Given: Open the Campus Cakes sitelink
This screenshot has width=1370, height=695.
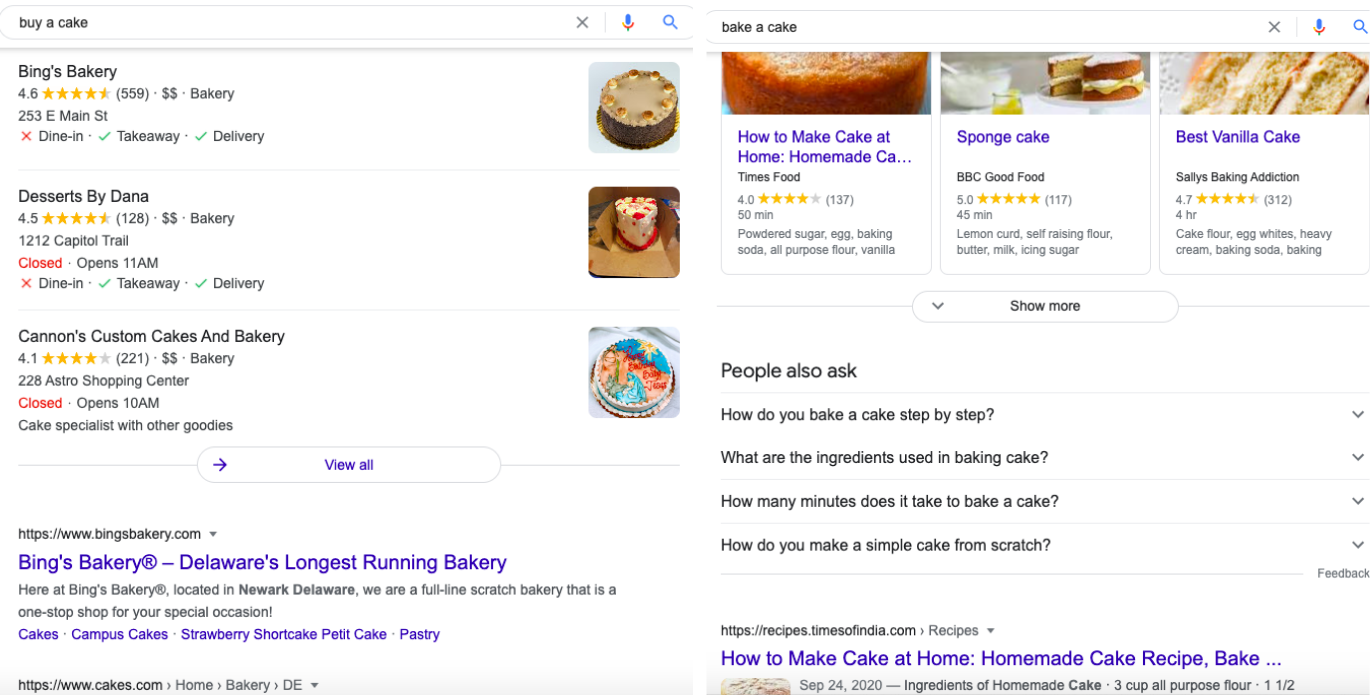Looking at the screenshot, I should click(119, 634).
